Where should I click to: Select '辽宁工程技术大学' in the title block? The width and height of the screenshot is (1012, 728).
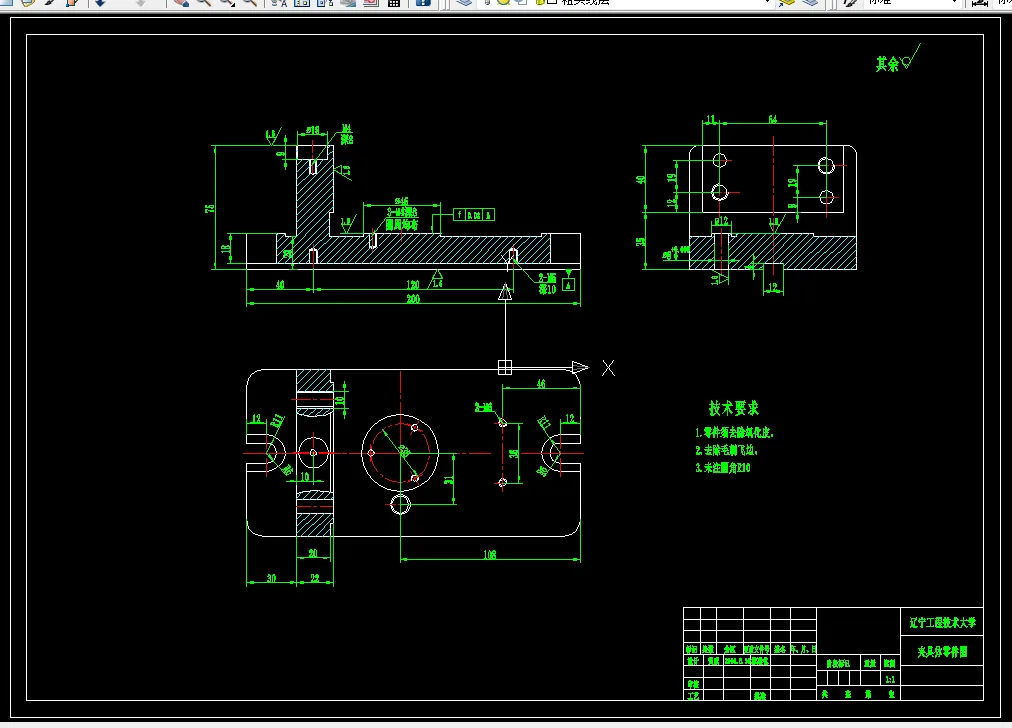pos(942,623)
